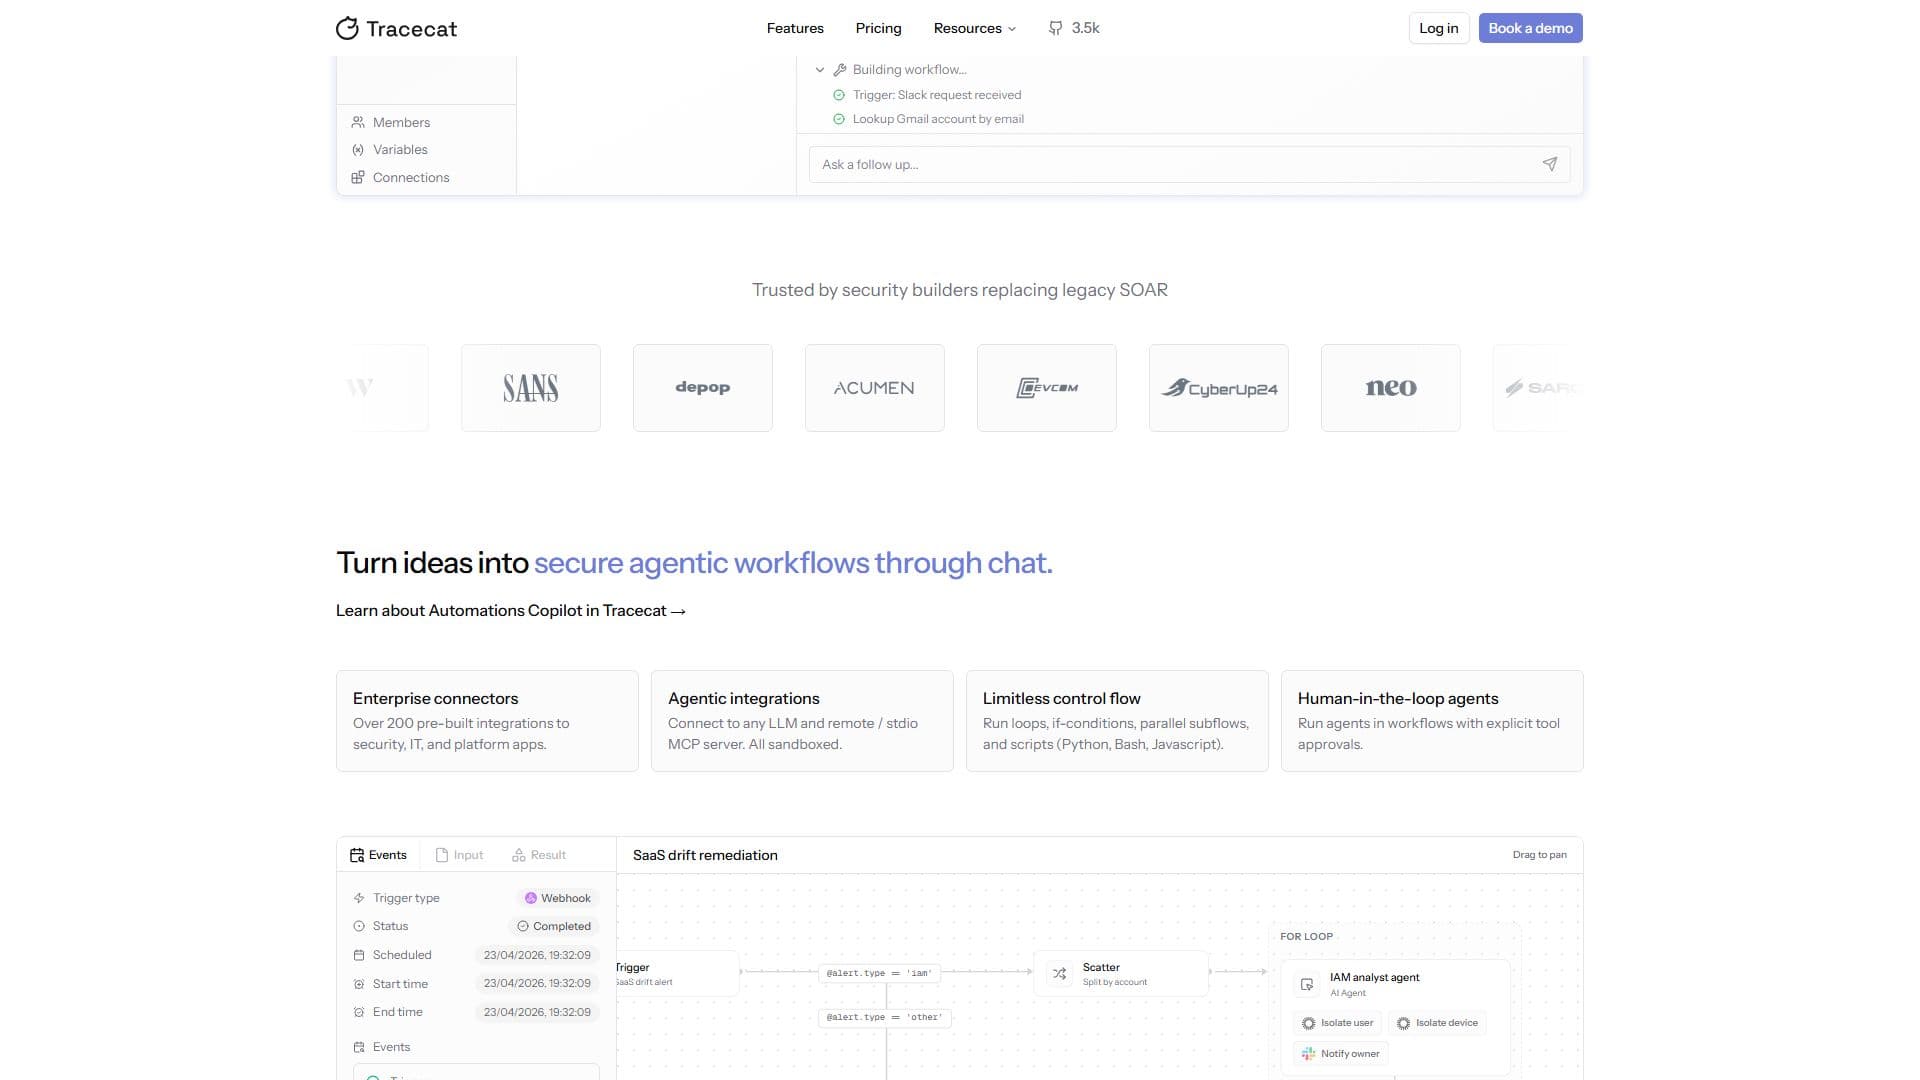
Task: Switch to the Events tab
Action: pyautogui.click(x=378, y=855)
